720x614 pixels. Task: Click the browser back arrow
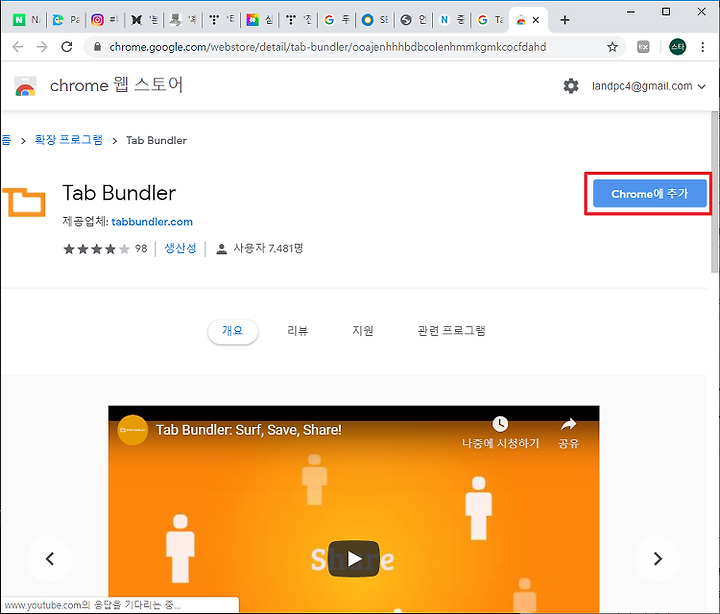17,47
